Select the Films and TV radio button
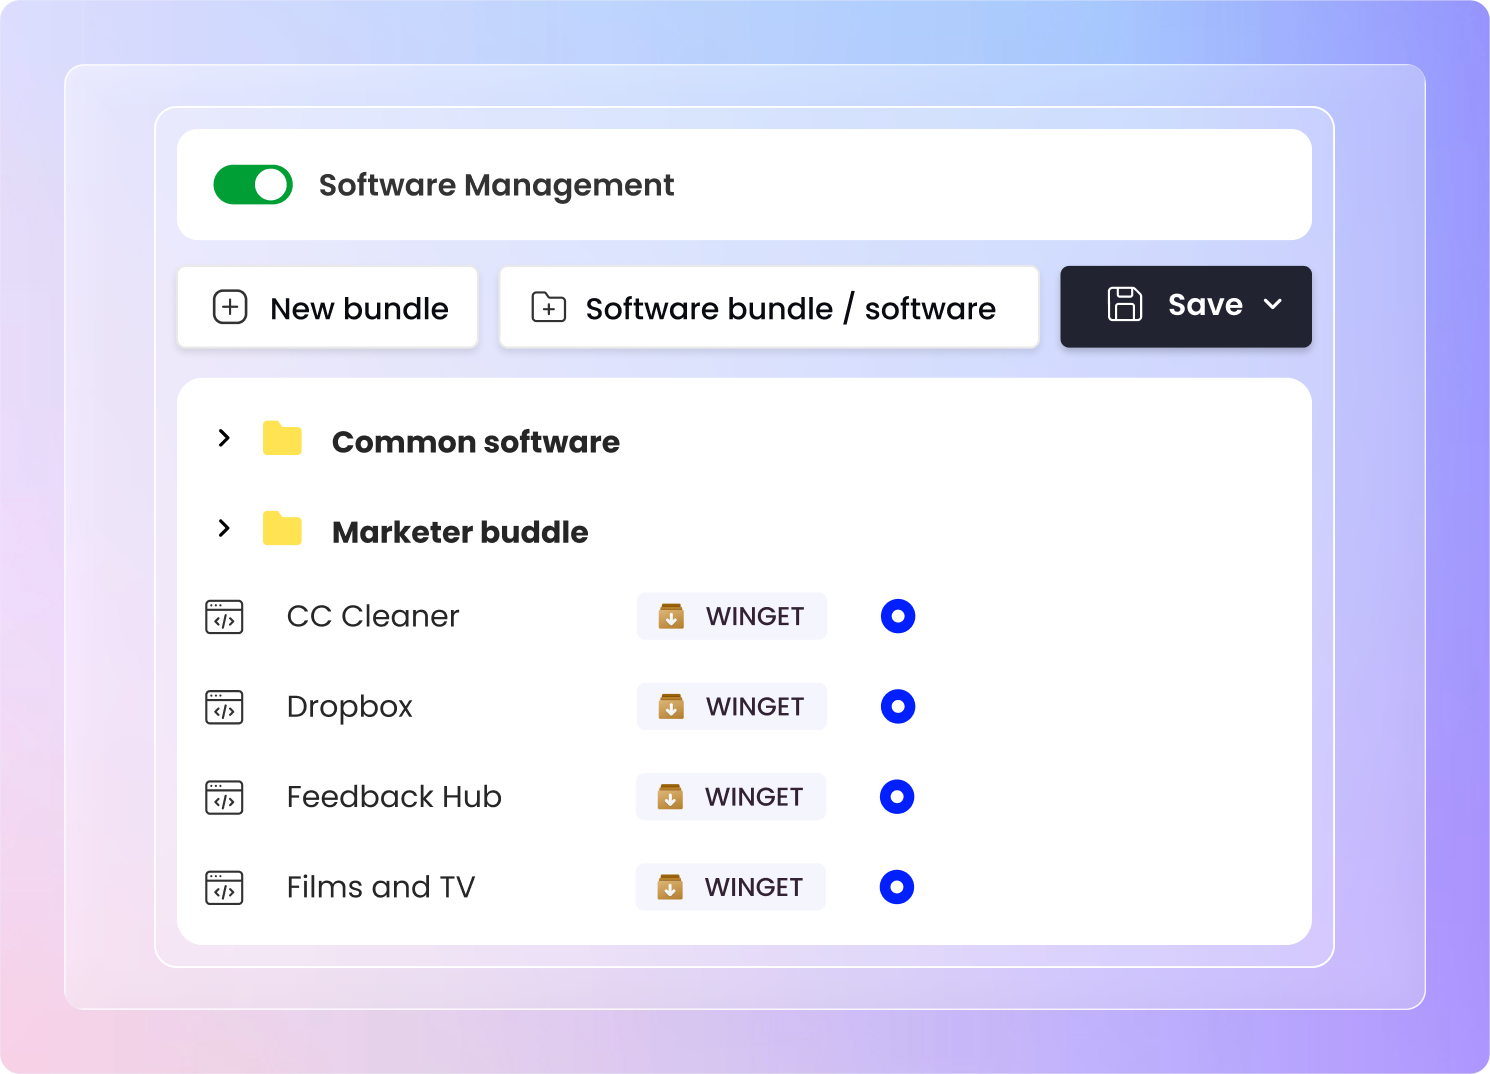1490x1074 pixels. point(897,887)
